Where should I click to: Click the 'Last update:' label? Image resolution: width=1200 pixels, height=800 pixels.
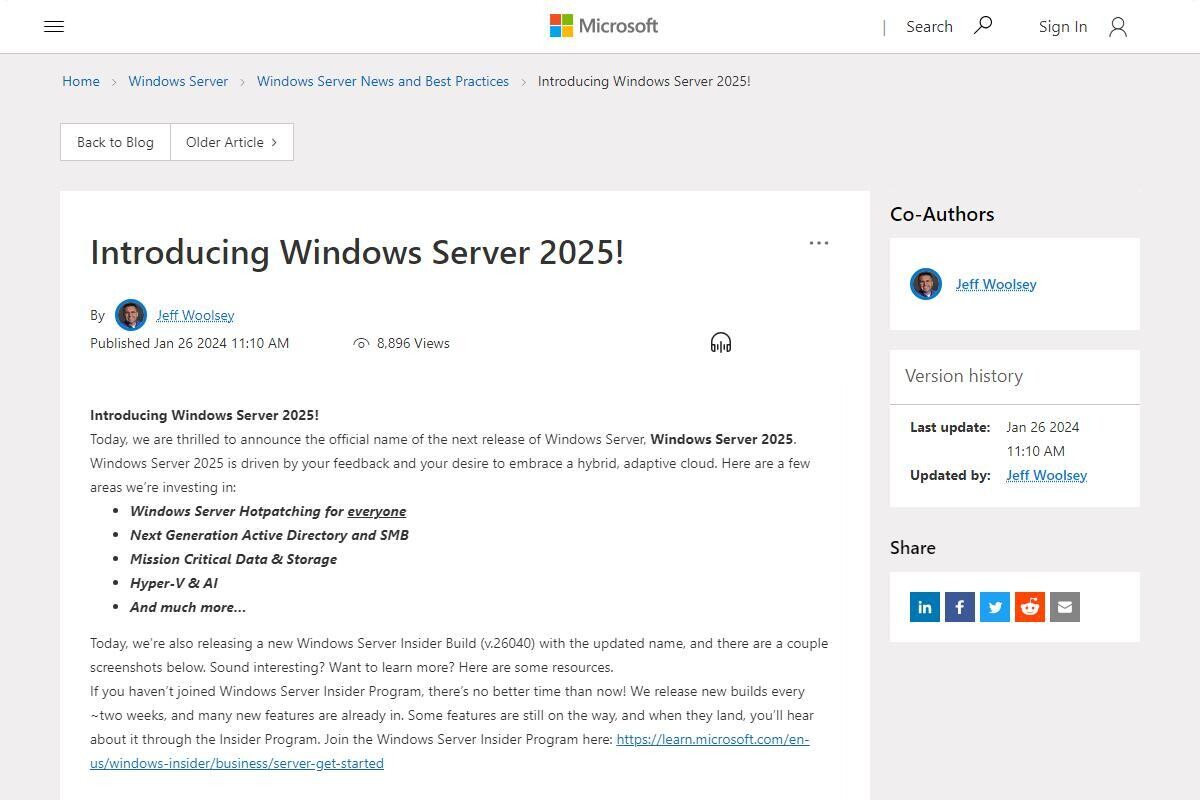pyautogui.click(x=950, y=427)
